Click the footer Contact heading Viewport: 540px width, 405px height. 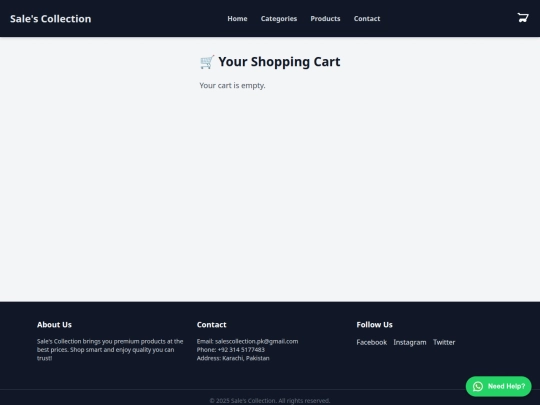(211, 325)
